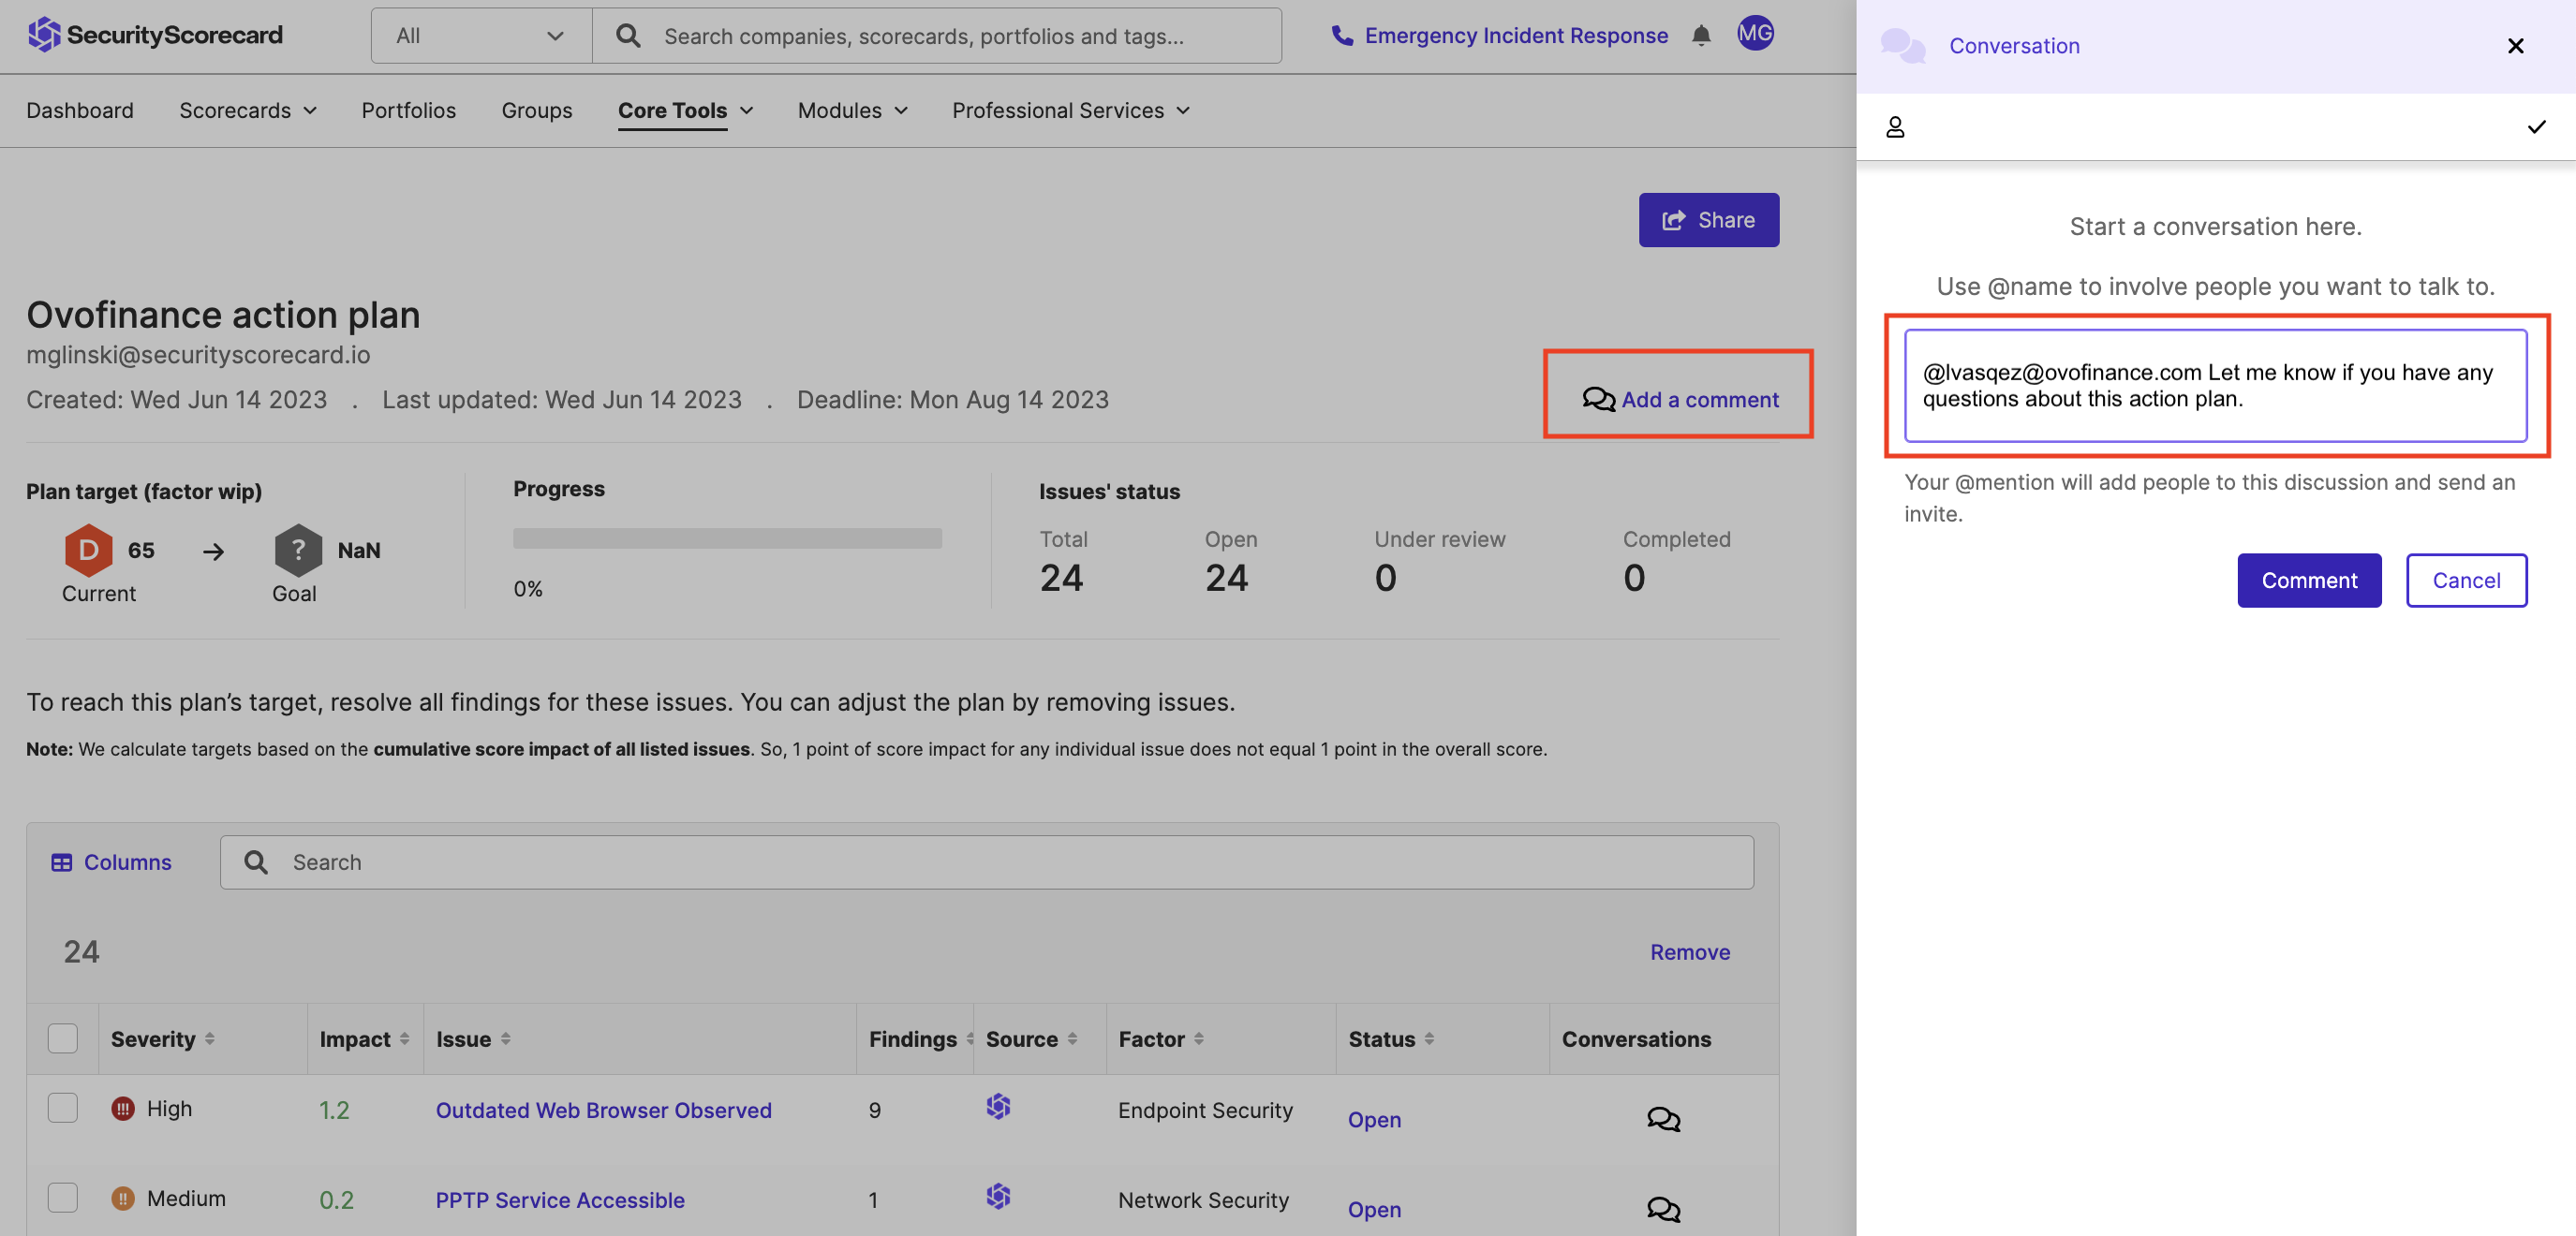2576x1236 pixels.
Task: Click the D grade current score badge
Action: click(88, 550)
